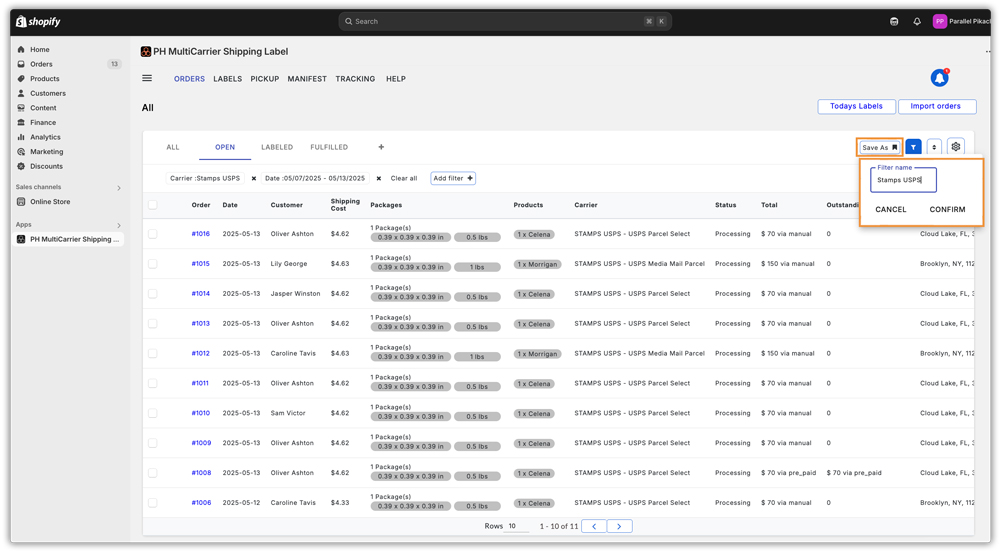Select checkbox for order #1016
The height and width of the screenshot is (553, 1000).
coord(152,234)
